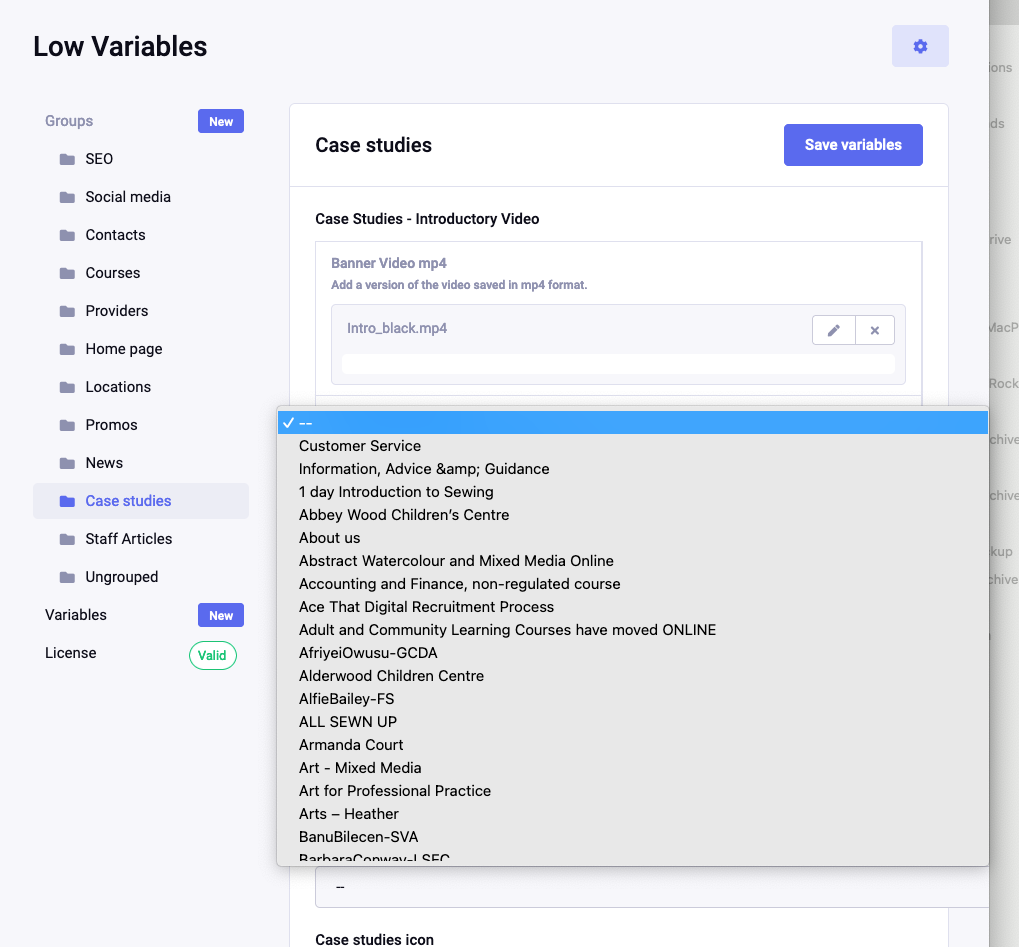Click the empty field under Intro_black.mp4
Screen dimensions: 1019x947
pos(618,364)
